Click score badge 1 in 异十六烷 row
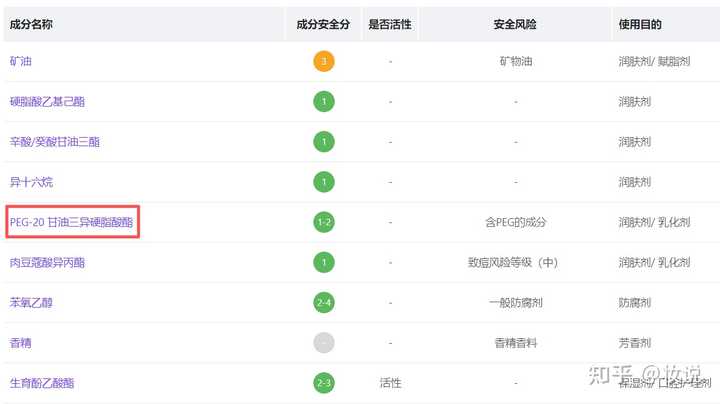This screenshot has width=720, height=404. pos(323,182)
